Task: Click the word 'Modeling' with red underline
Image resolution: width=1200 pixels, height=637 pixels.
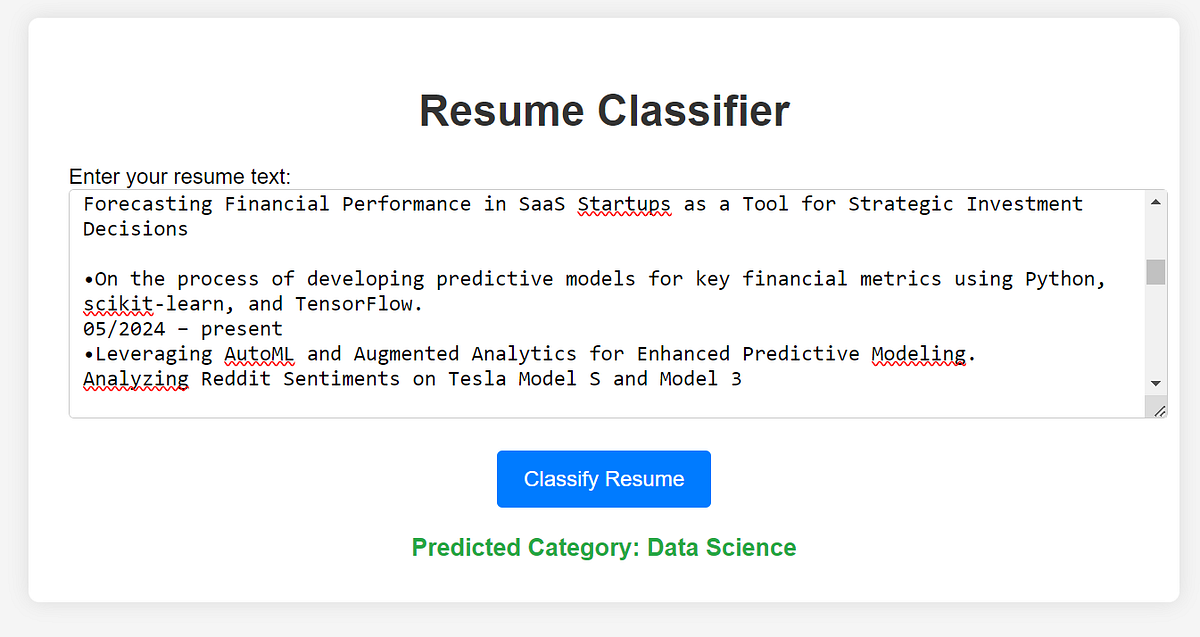Action: coord(920,353)
